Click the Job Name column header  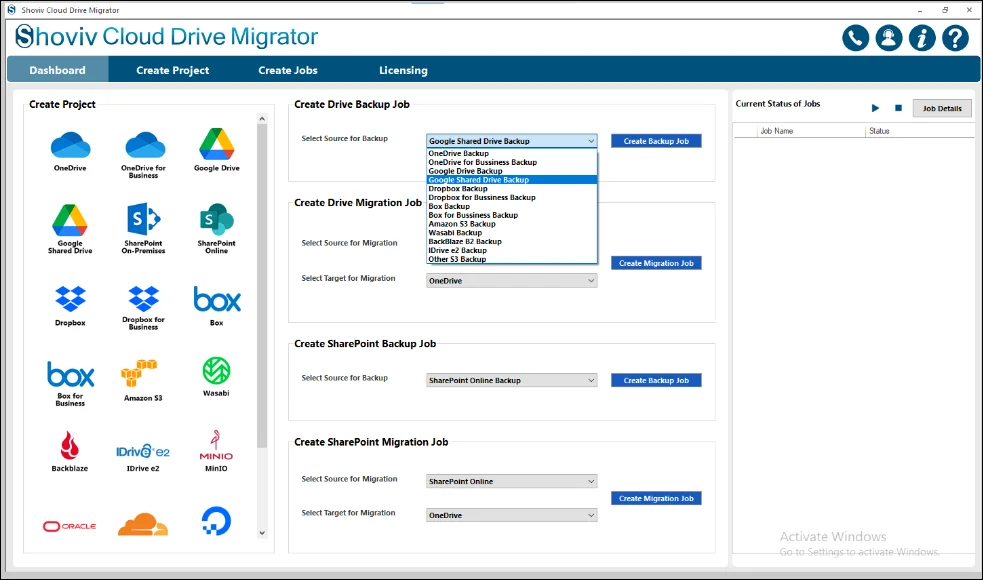point(776,131)
